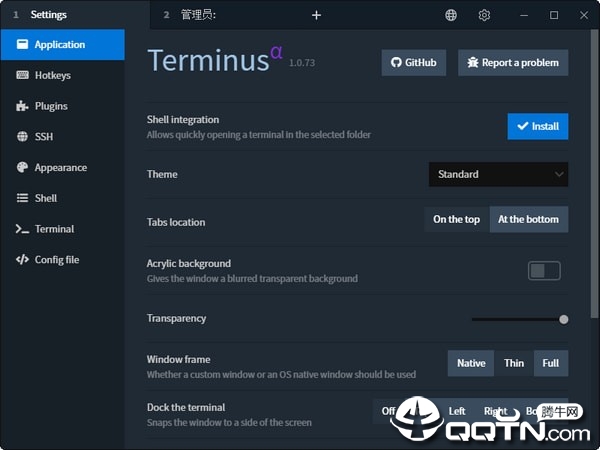Toggle the Acrylic background switch
This screenshot has height=450, width=600.
tap(544, 271)
